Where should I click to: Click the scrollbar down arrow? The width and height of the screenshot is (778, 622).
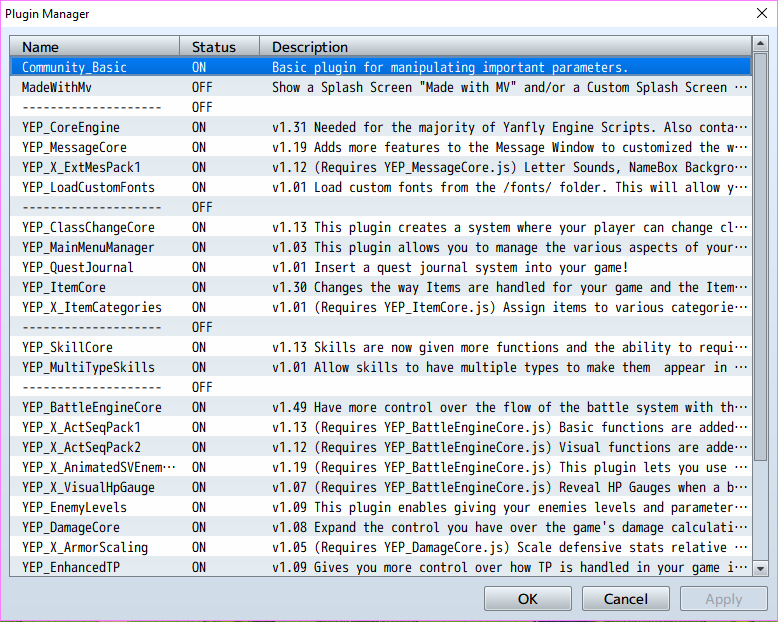pos(760,568)
